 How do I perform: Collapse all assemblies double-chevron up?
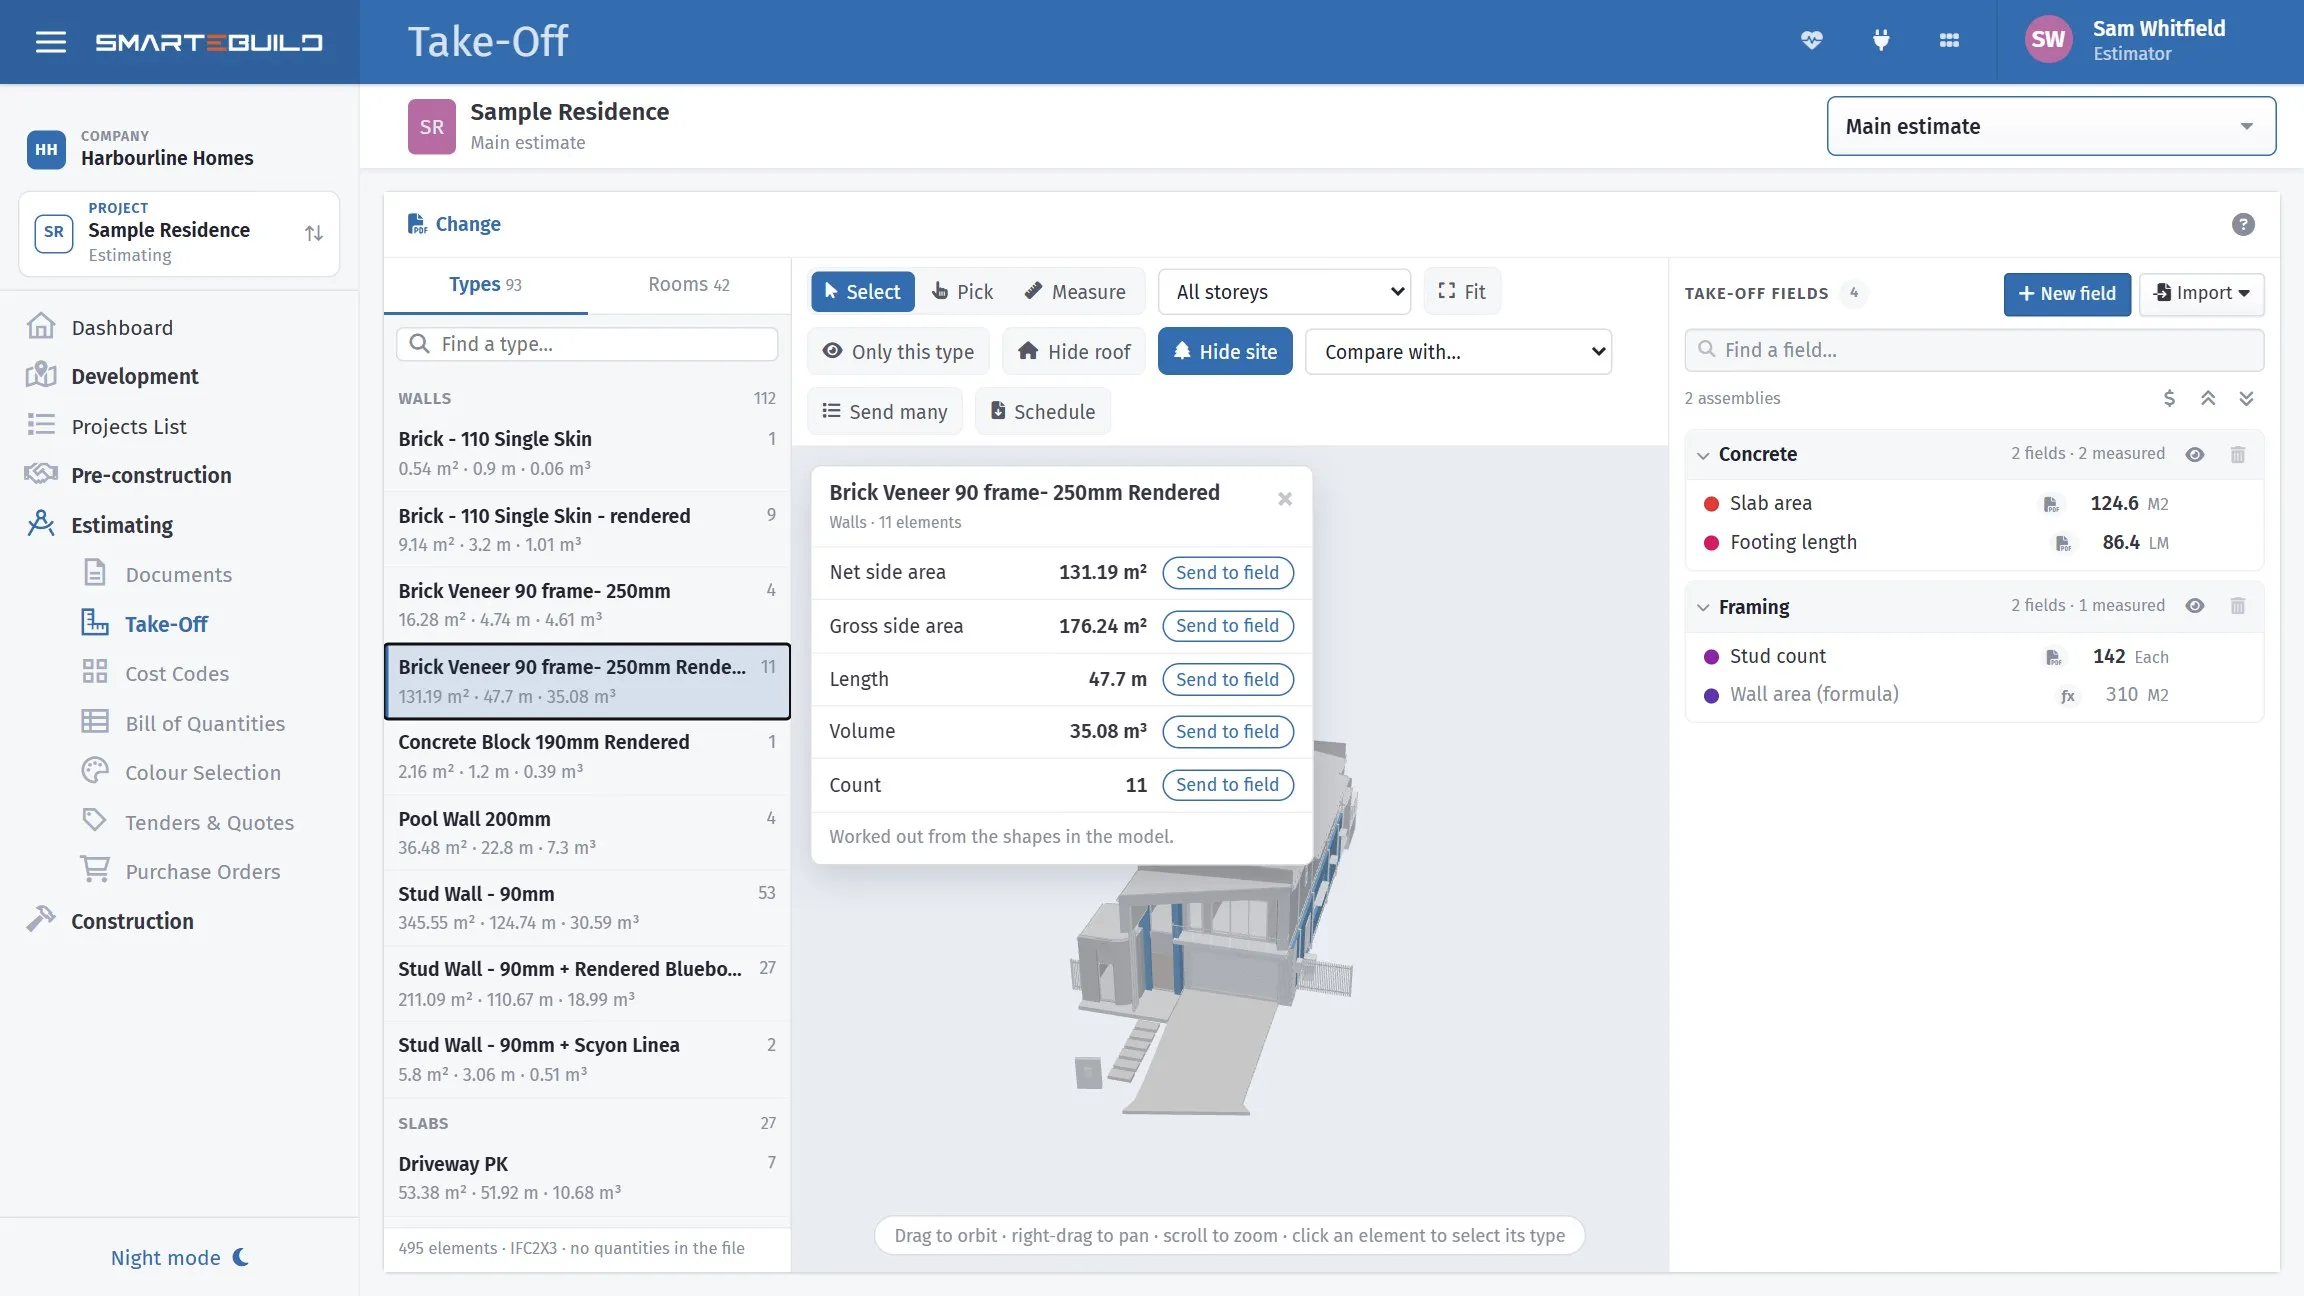click(x=2208, y=398)
